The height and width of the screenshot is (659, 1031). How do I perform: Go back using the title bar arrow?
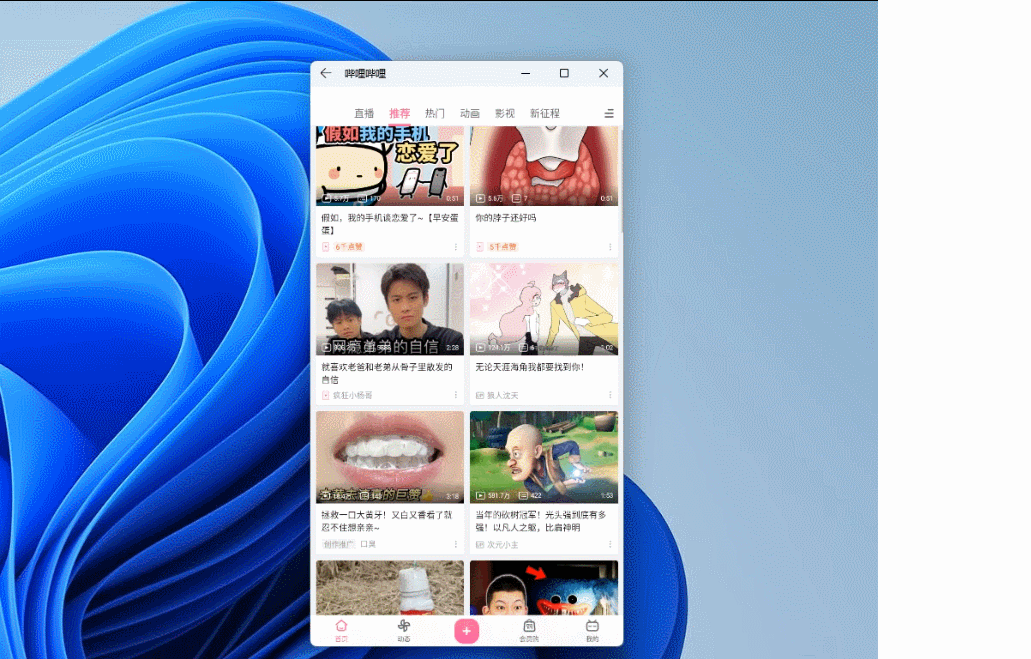pyautogui.click(x=325, y=73)
